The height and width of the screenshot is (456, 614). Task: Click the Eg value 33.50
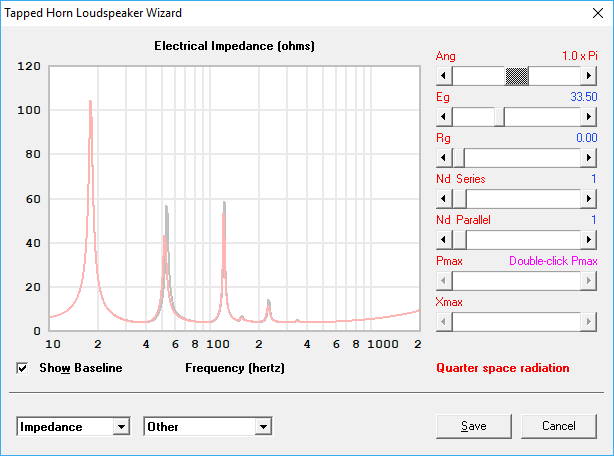pyautogui.click(x=584, y=97)
